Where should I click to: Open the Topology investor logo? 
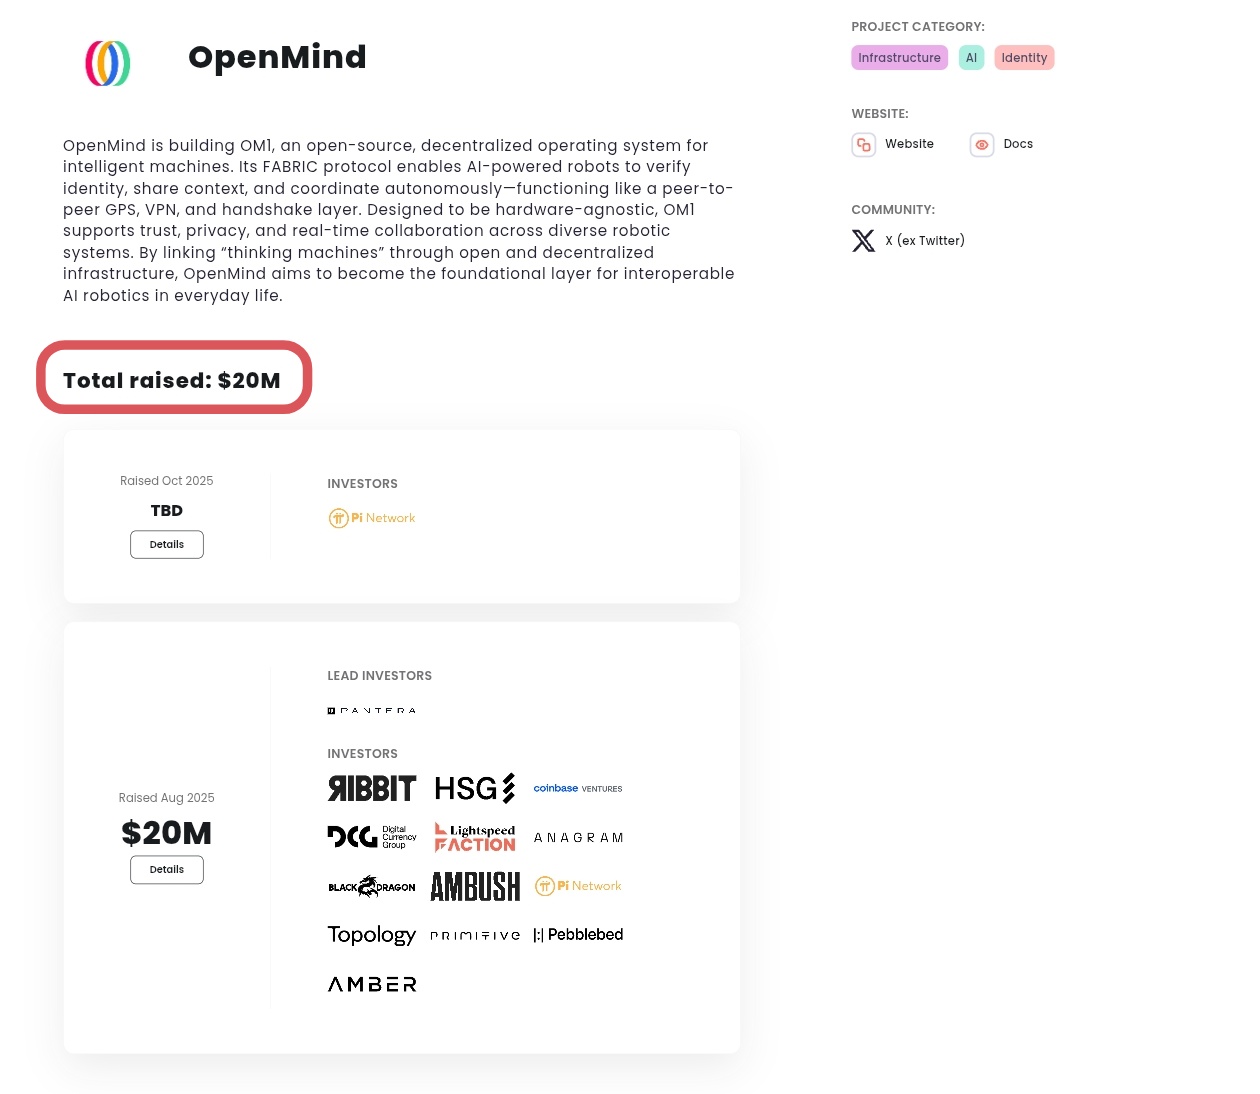click(x=372, y=935)
